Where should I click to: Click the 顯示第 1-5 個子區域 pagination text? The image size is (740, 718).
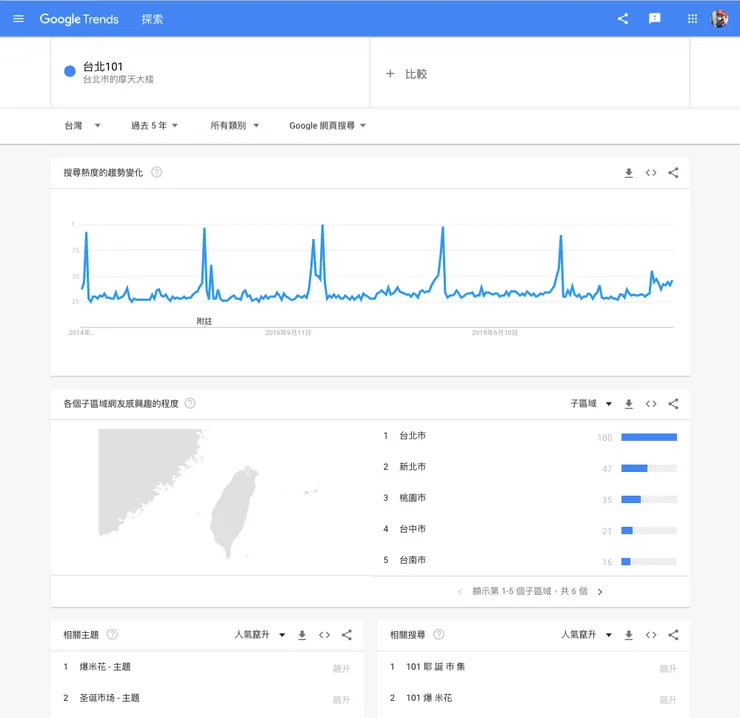click(x=530, y=591)
